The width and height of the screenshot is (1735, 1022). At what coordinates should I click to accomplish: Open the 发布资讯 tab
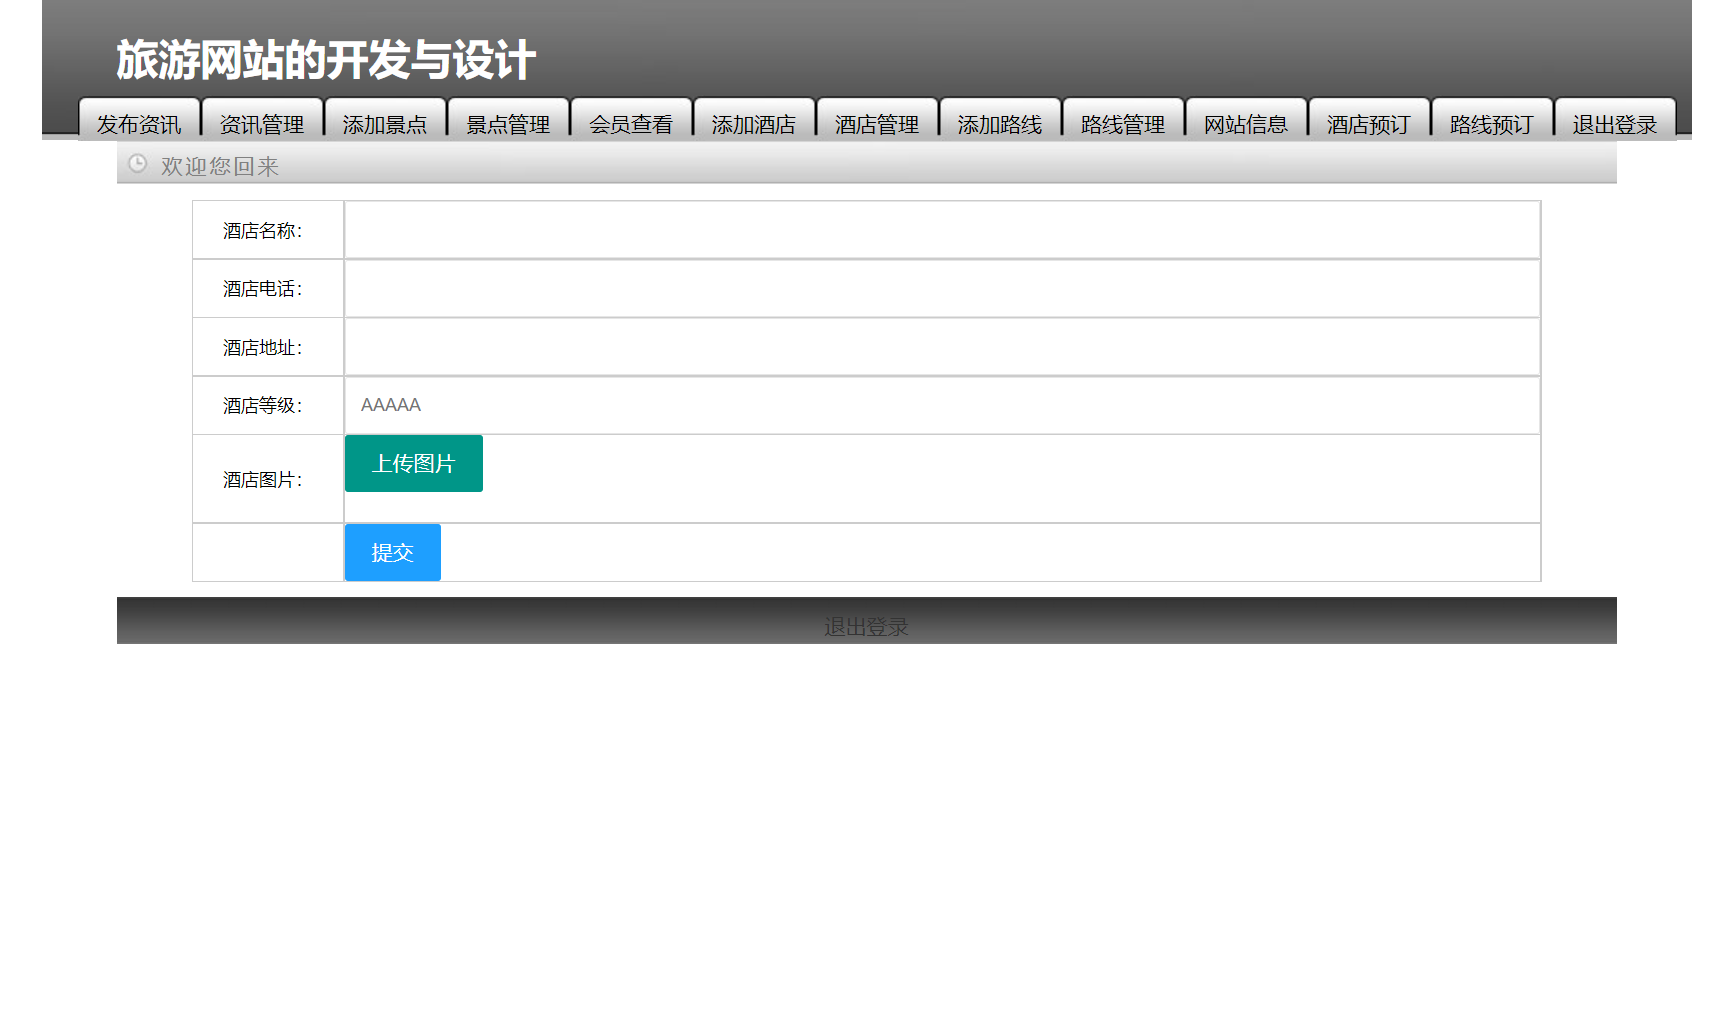(139, 120)
